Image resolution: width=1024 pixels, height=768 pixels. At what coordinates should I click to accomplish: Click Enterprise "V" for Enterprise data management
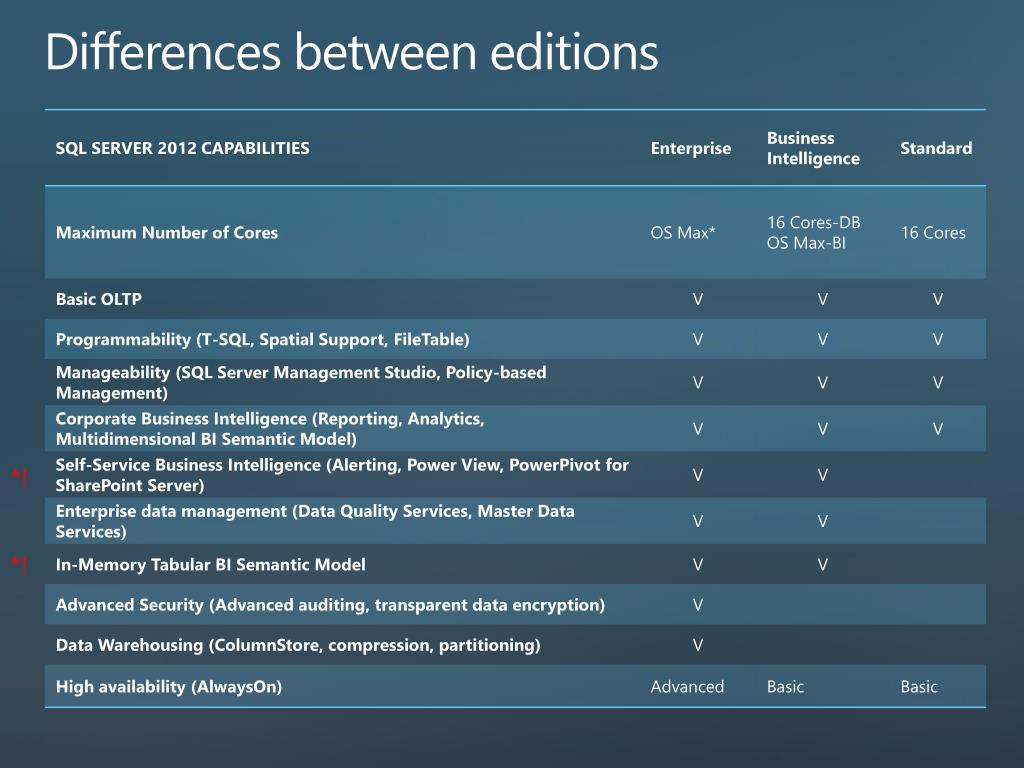[698, 522]
